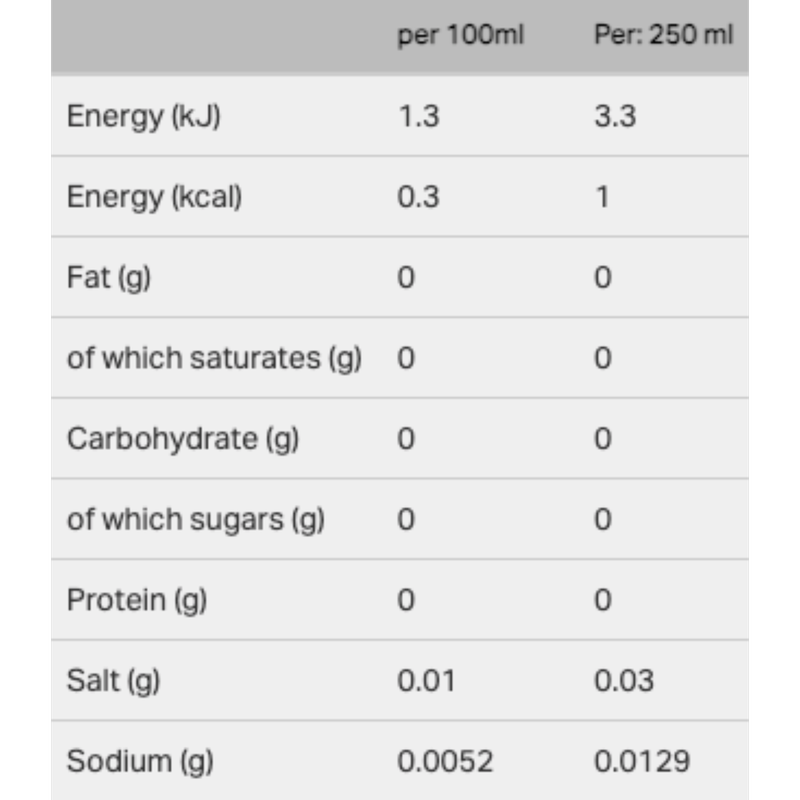Select the Sodium (g) row label
800x800 pixels.
(x=140, y=762)
